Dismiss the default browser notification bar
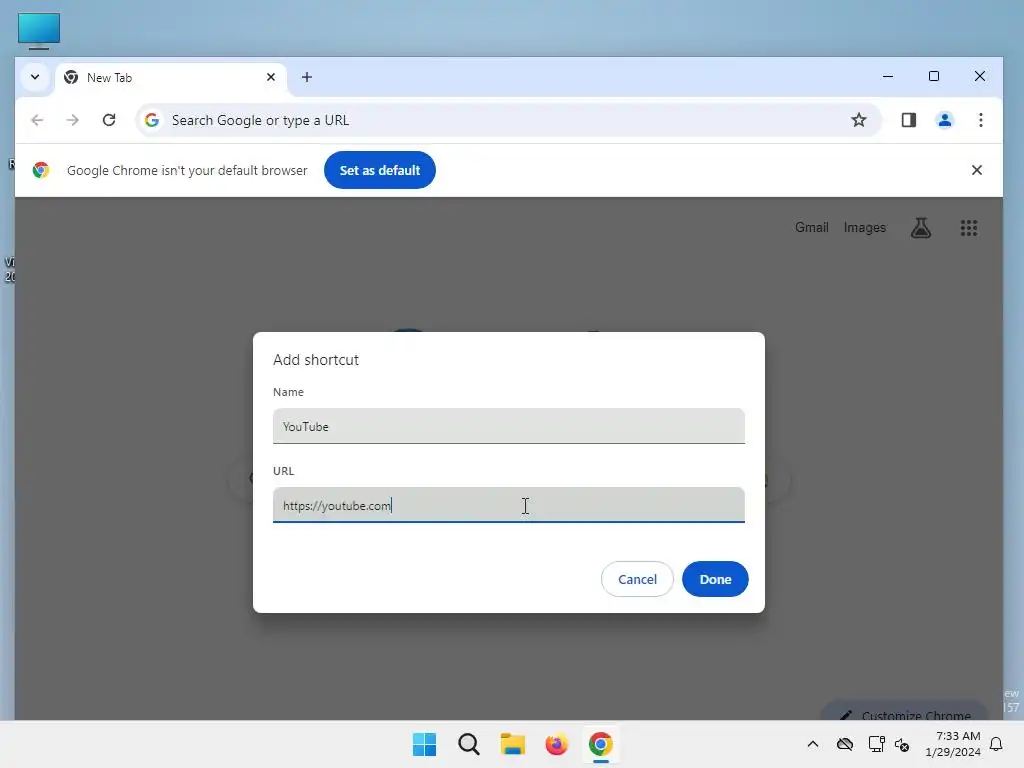This screenshot has width=1024, height=768. 976,170
